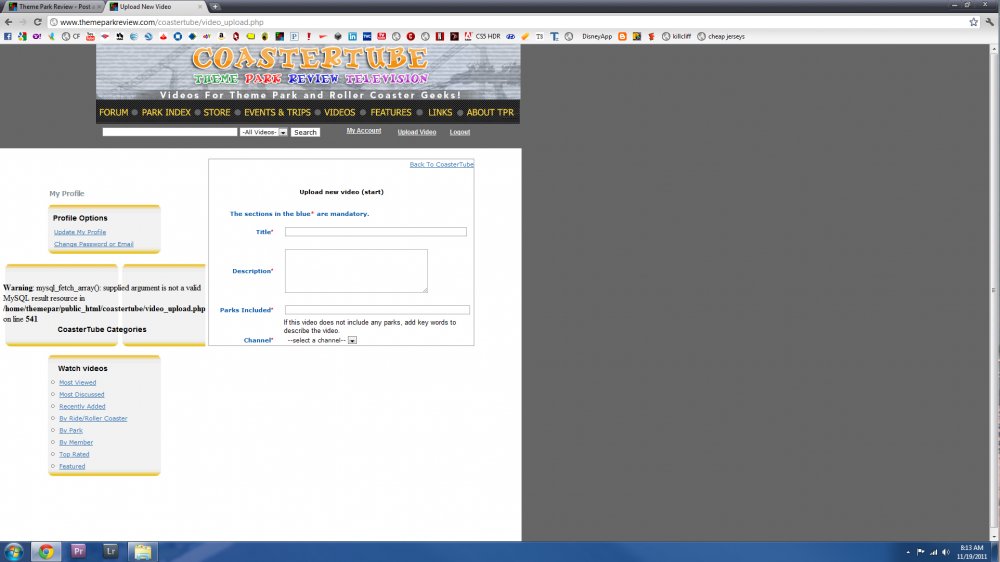Follow the Back To CoasterTube link
Screen dimensions: 1000x562
coord(441,164)
